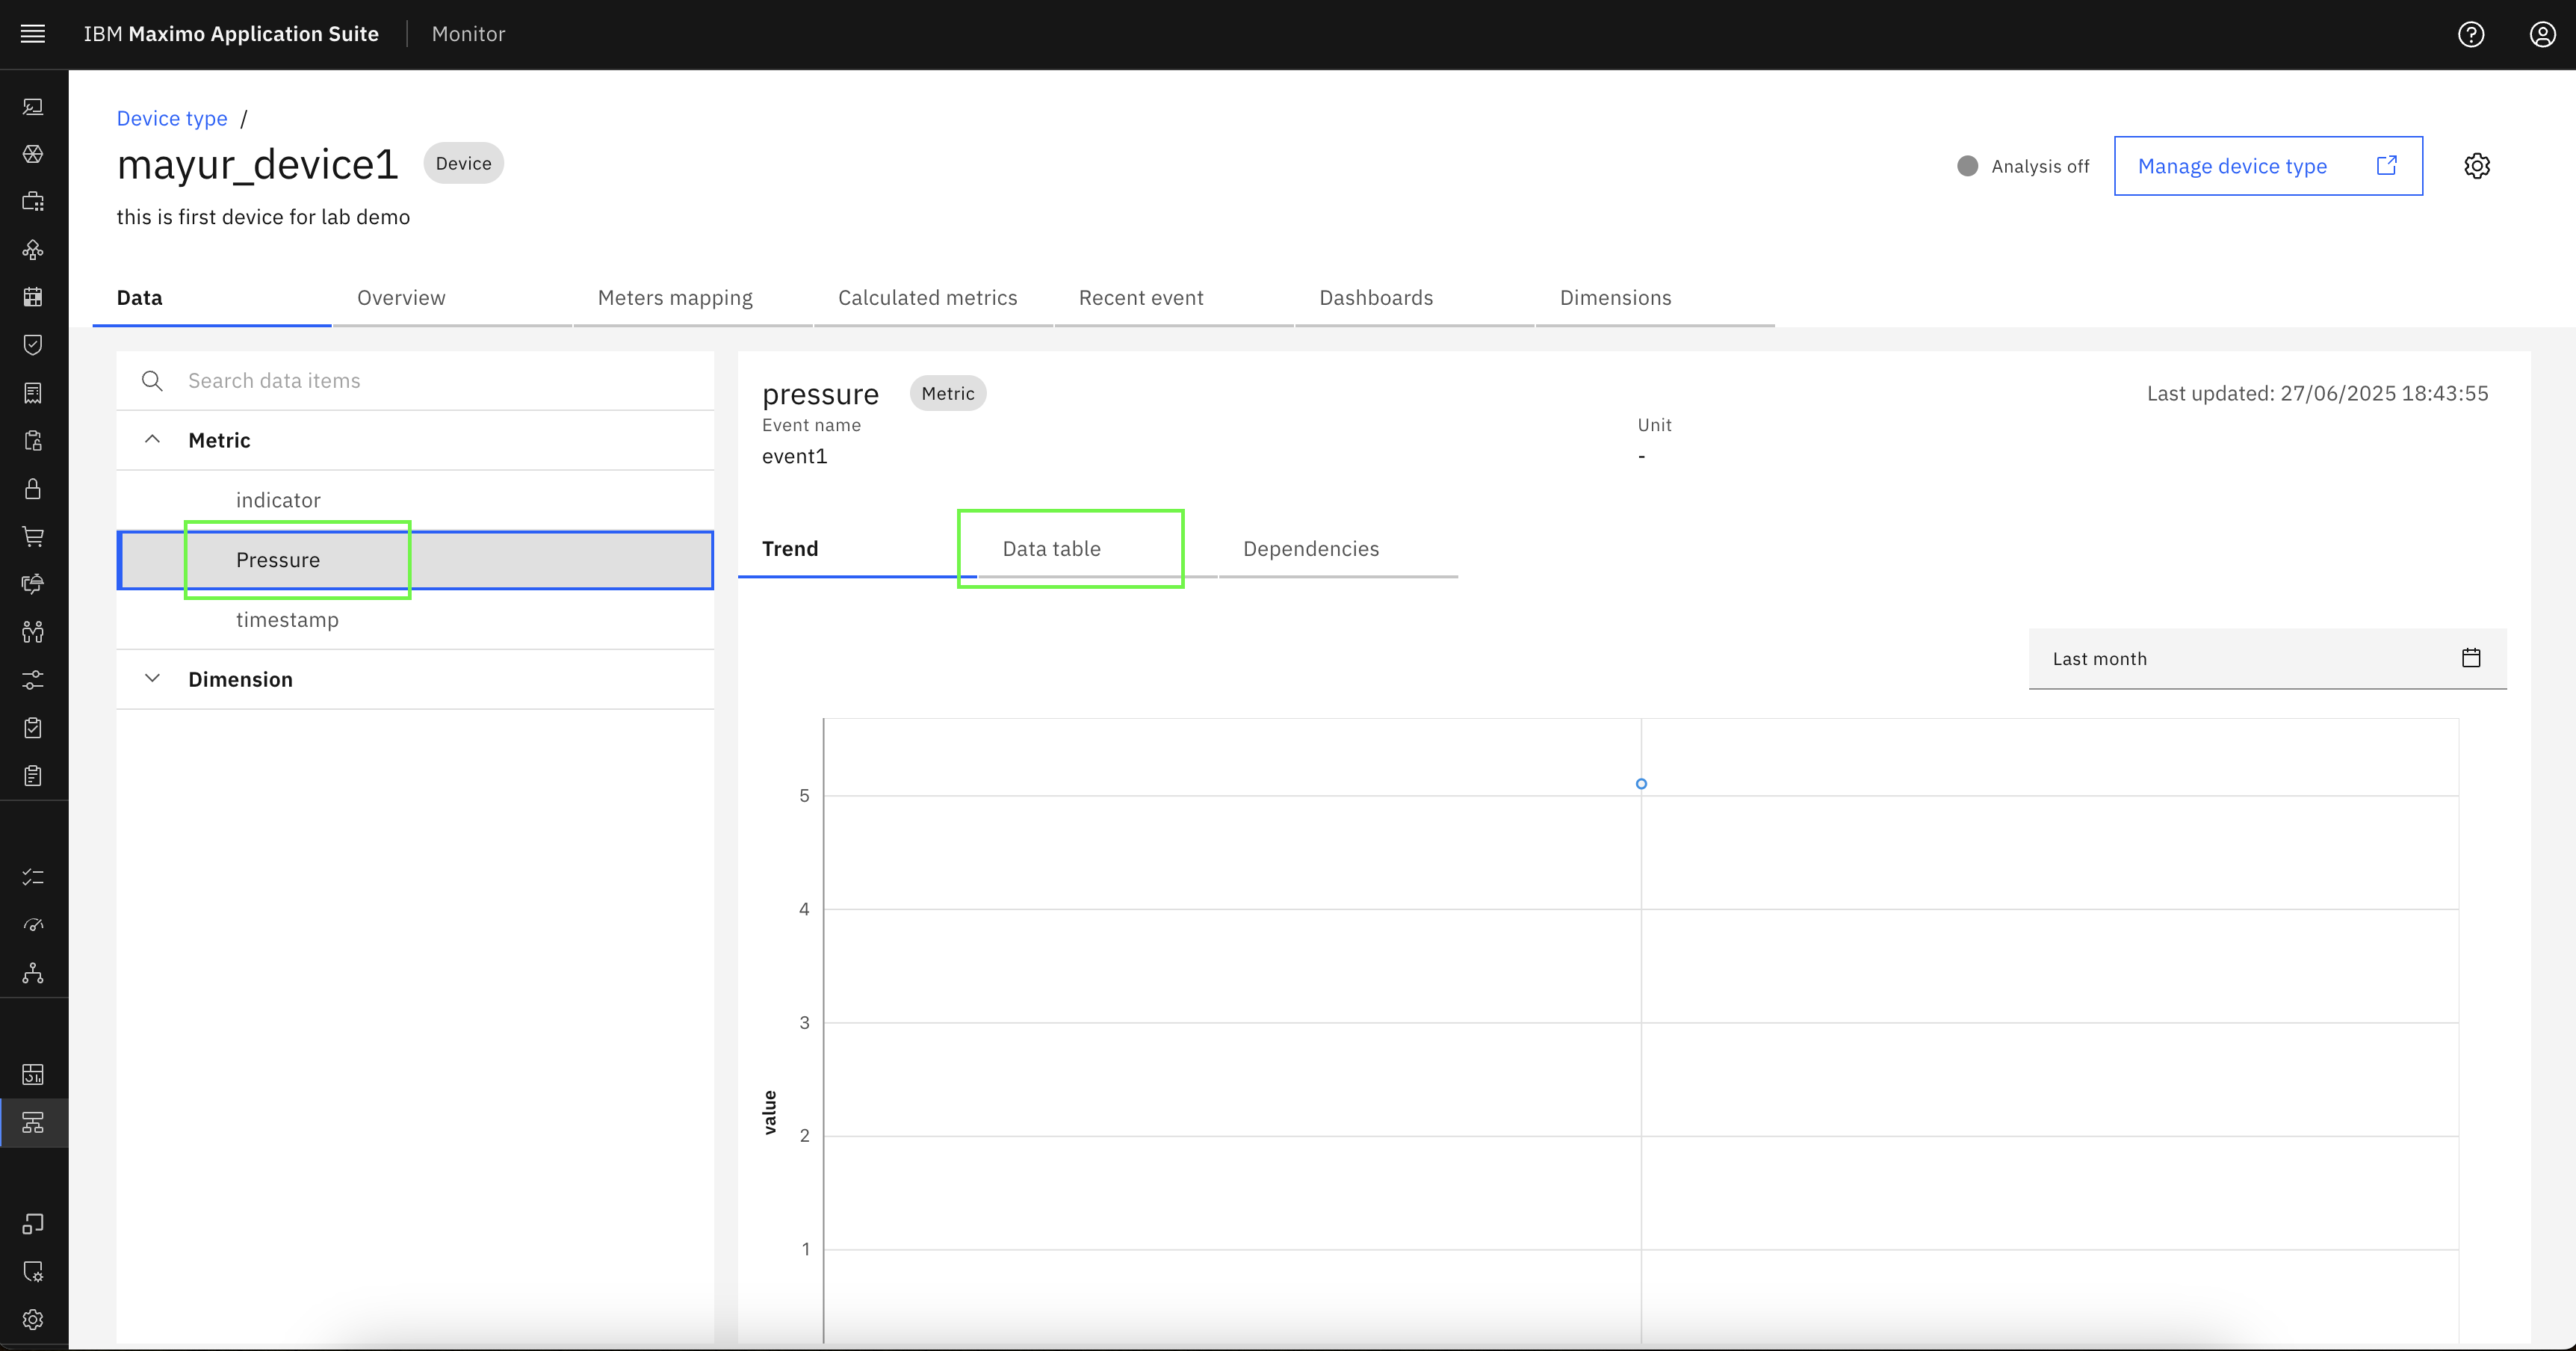
Task: Click the shield with gear sidebar icon
Action: coord(33,1271)
